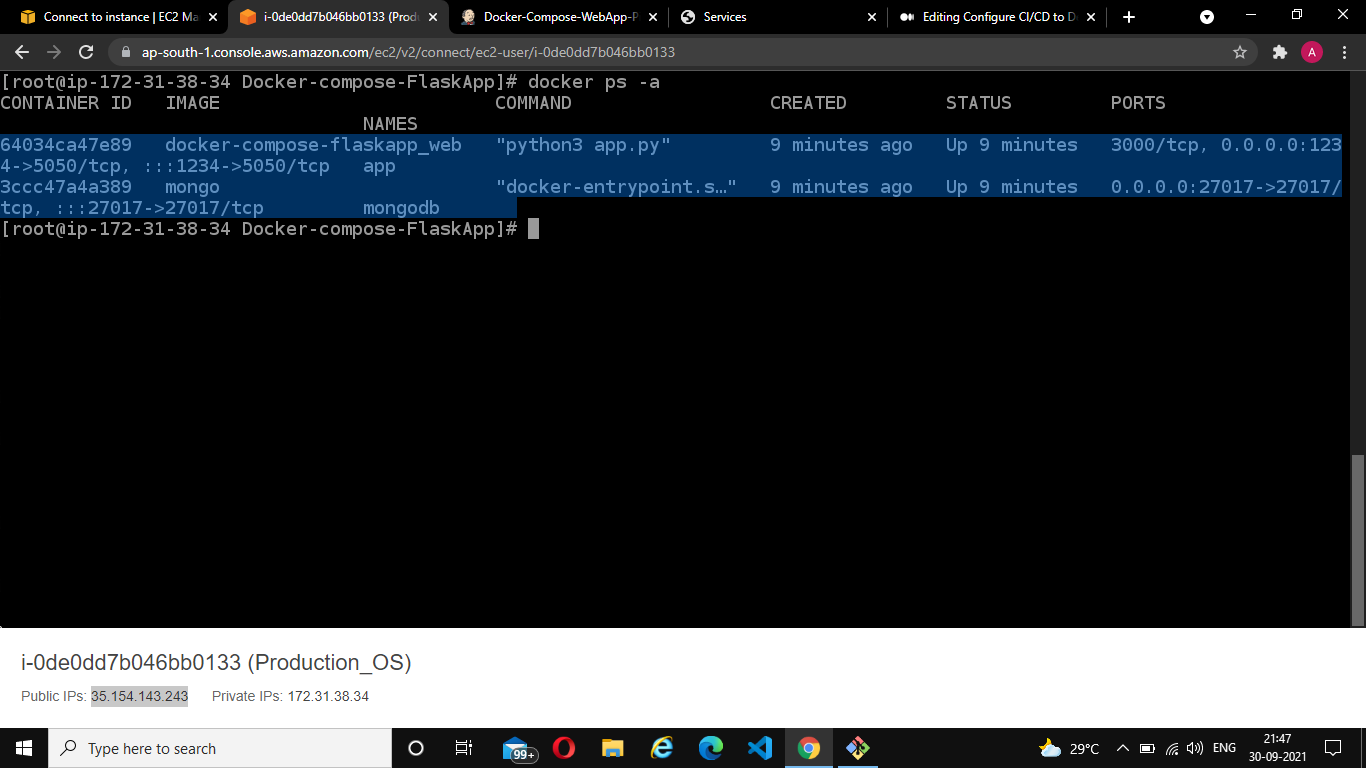Open a new tab with the plus icon
Viewport: 1366px width, 768px height.
[1127, 16]
